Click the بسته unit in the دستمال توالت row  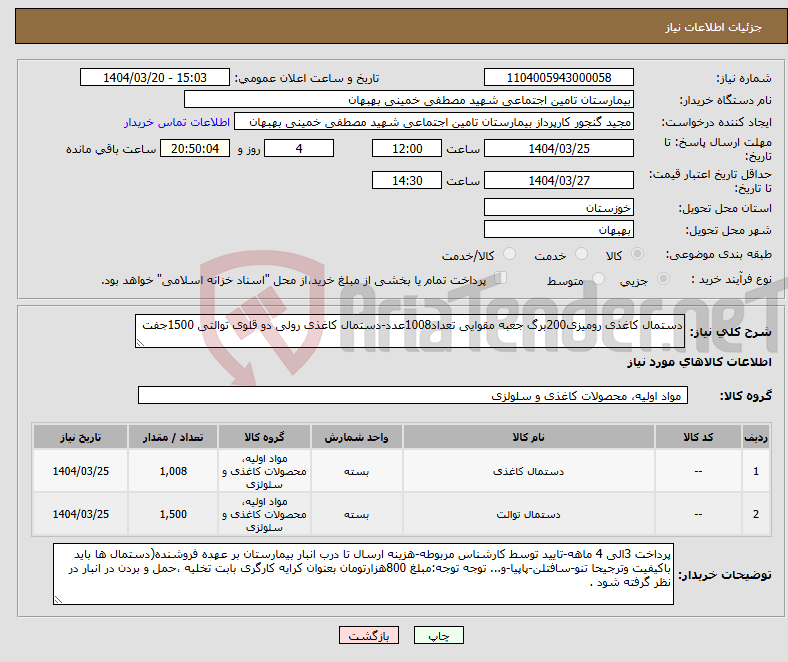356,514
